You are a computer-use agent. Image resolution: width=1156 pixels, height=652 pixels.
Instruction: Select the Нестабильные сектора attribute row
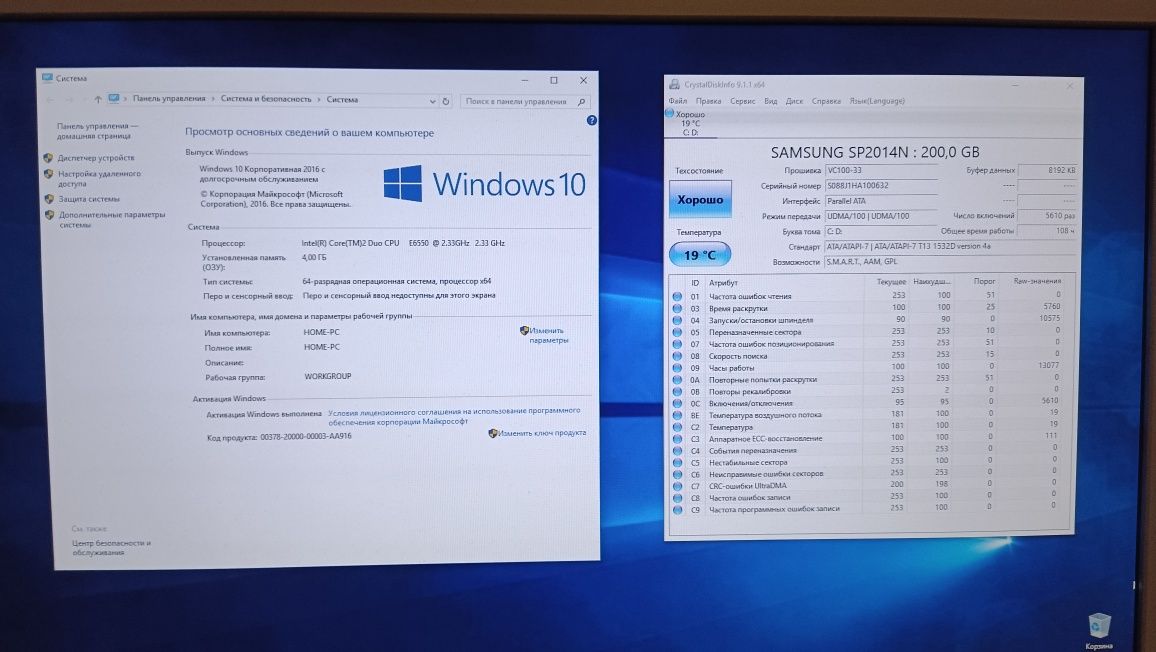click(869, 462)
